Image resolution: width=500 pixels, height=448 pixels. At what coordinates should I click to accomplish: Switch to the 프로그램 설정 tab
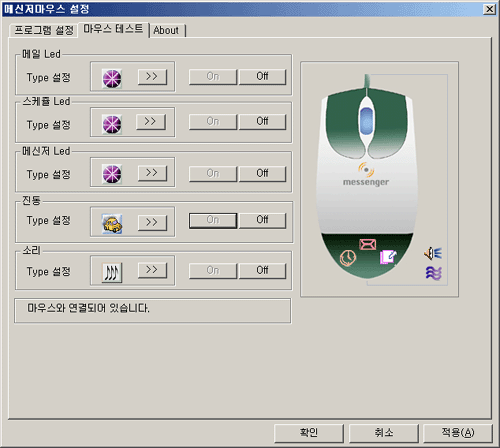click(44, 31)
